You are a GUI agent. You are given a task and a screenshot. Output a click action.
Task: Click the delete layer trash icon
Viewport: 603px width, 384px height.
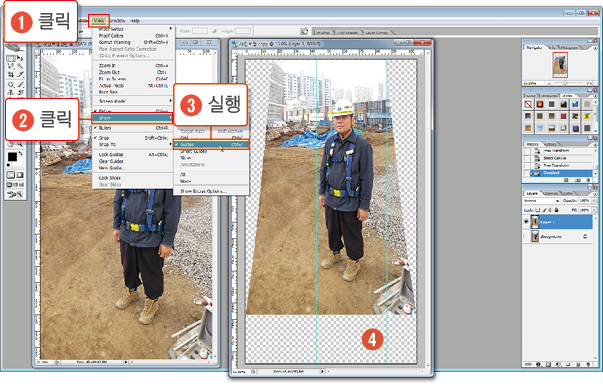(589, 364)
